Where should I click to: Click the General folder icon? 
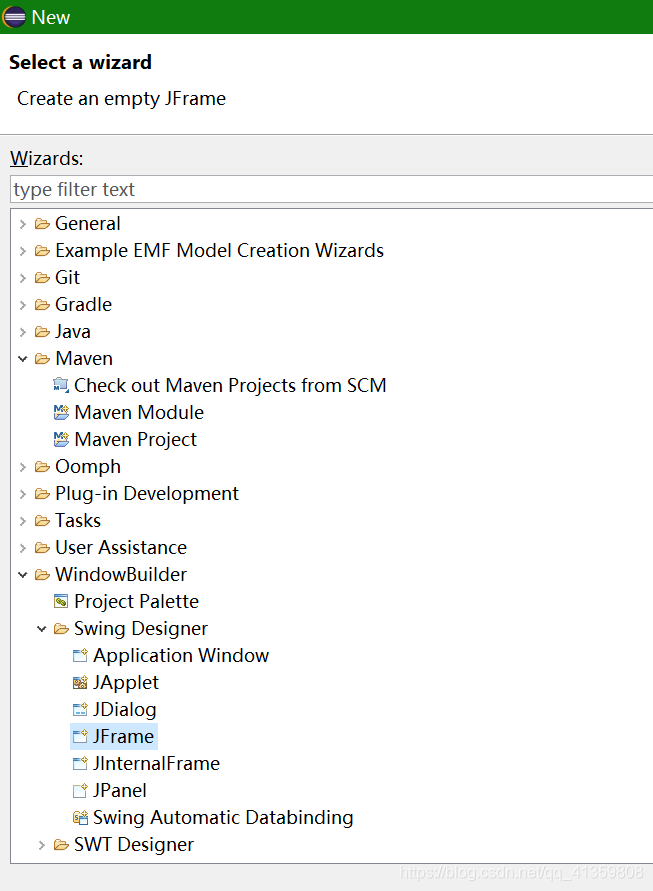(x=42, y=224)
